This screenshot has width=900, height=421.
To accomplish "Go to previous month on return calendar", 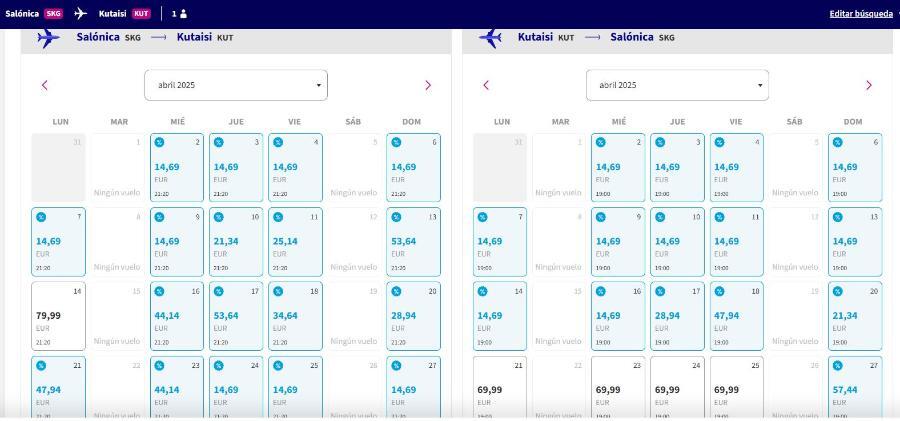I will point(486,85).
